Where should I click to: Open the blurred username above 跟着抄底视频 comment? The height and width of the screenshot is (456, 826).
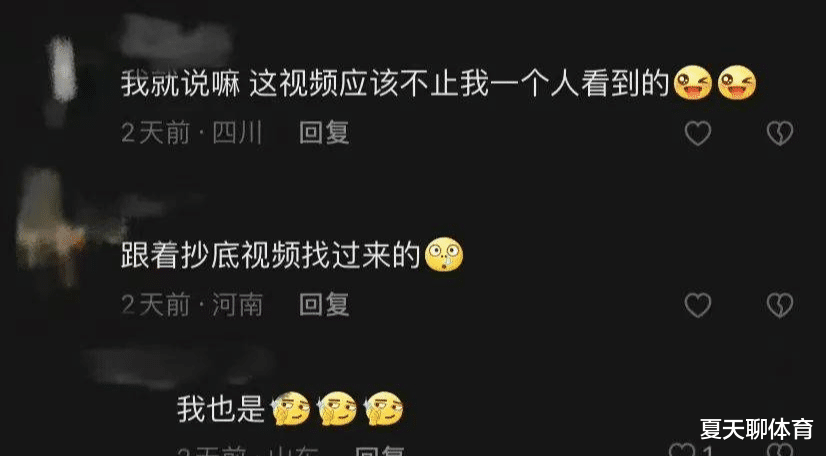[158, 204]
